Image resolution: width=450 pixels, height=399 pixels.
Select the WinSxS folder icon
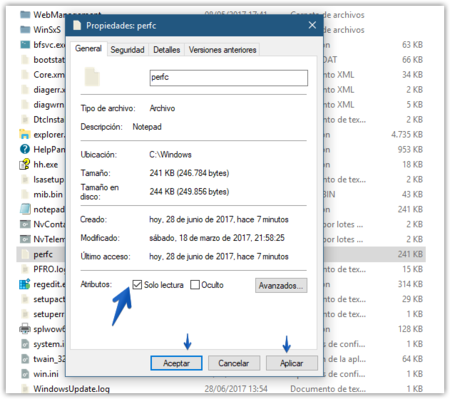[25, 30]
